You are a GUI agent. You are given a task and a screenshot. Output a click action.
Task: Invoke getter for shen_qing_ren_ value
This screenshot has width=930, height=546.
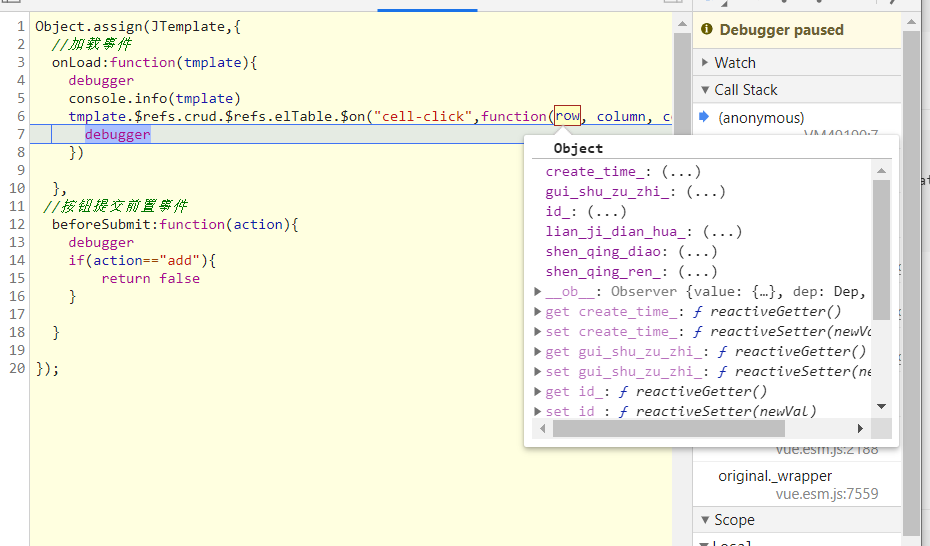[x=697, y=272]
